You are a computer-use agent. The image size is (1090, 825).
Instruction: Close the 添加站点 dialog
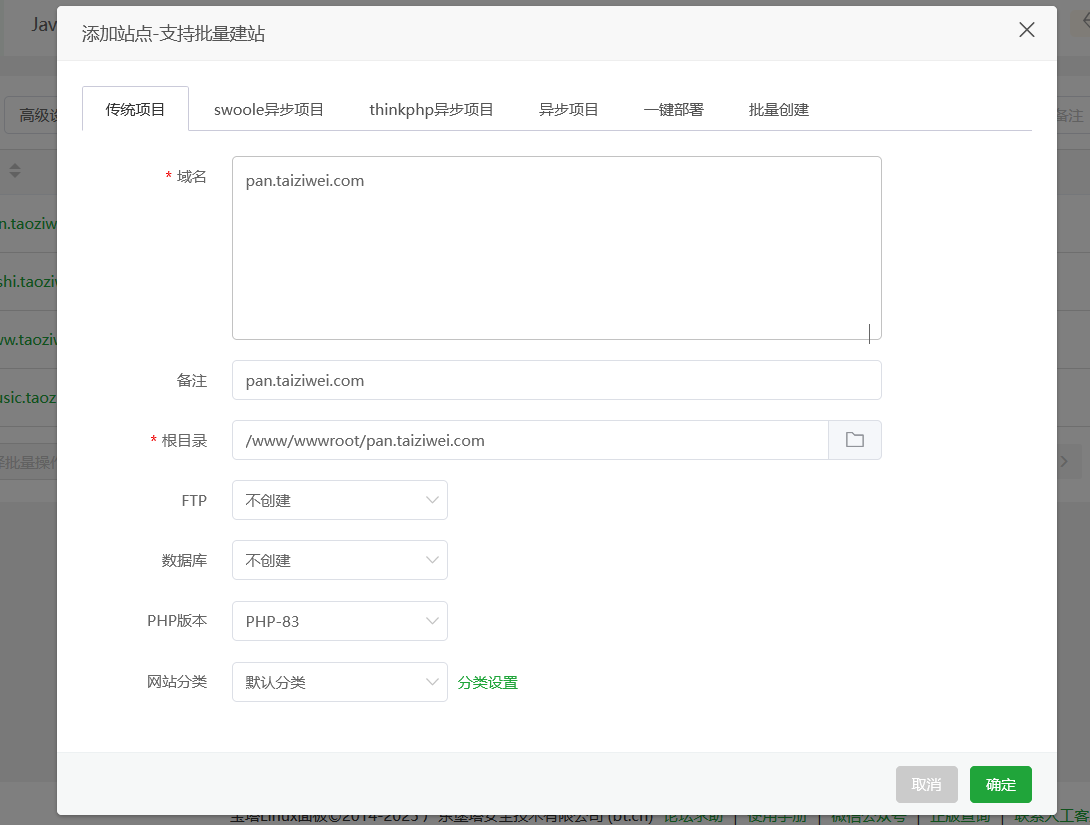point(1026,30)
